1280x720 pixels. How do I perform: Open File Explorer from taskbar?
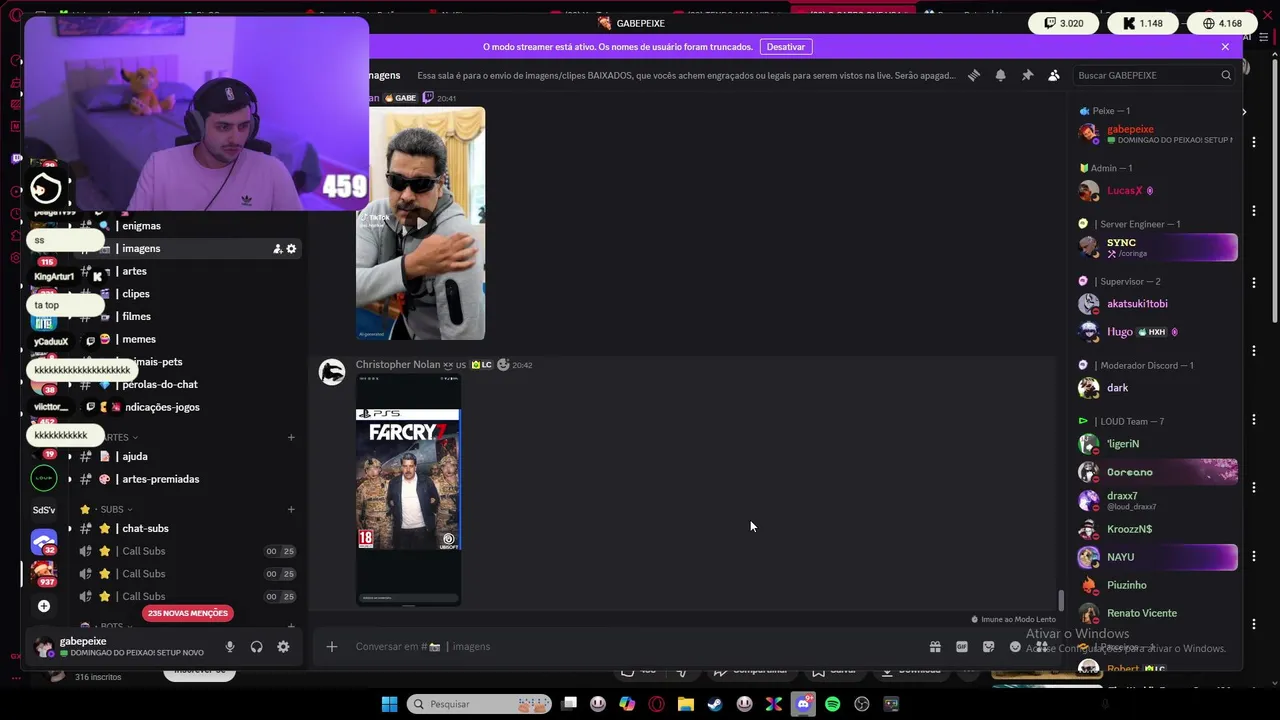pyautogui.click(x=686, y=704)
